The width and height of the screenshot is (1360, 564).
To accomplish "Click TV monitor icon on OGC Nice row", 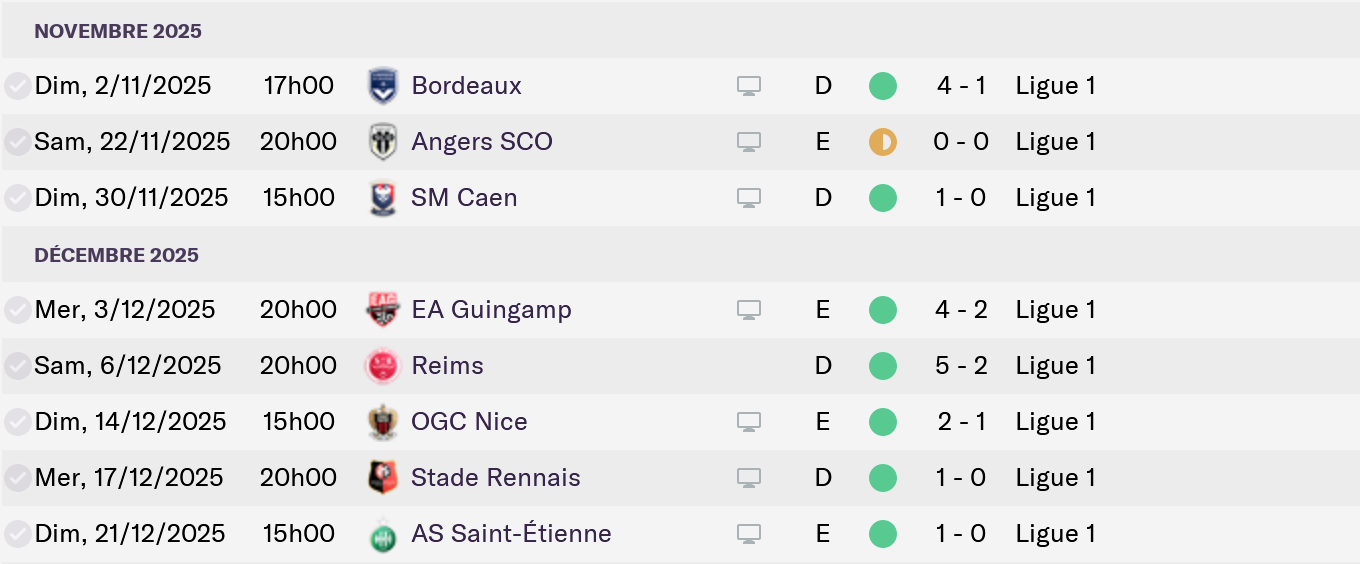I will 749,422.
